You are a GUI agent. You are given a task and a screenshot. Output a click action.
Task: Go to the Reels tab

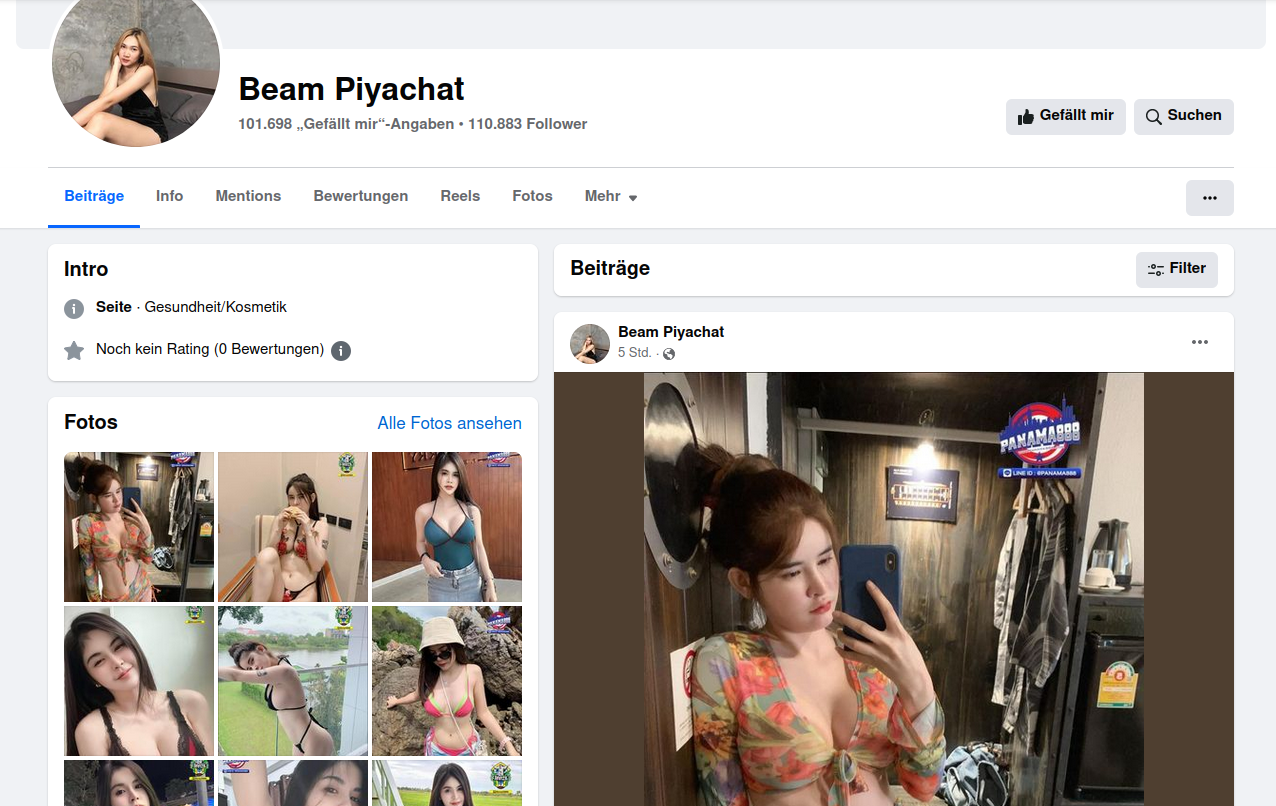coord(460,197)
